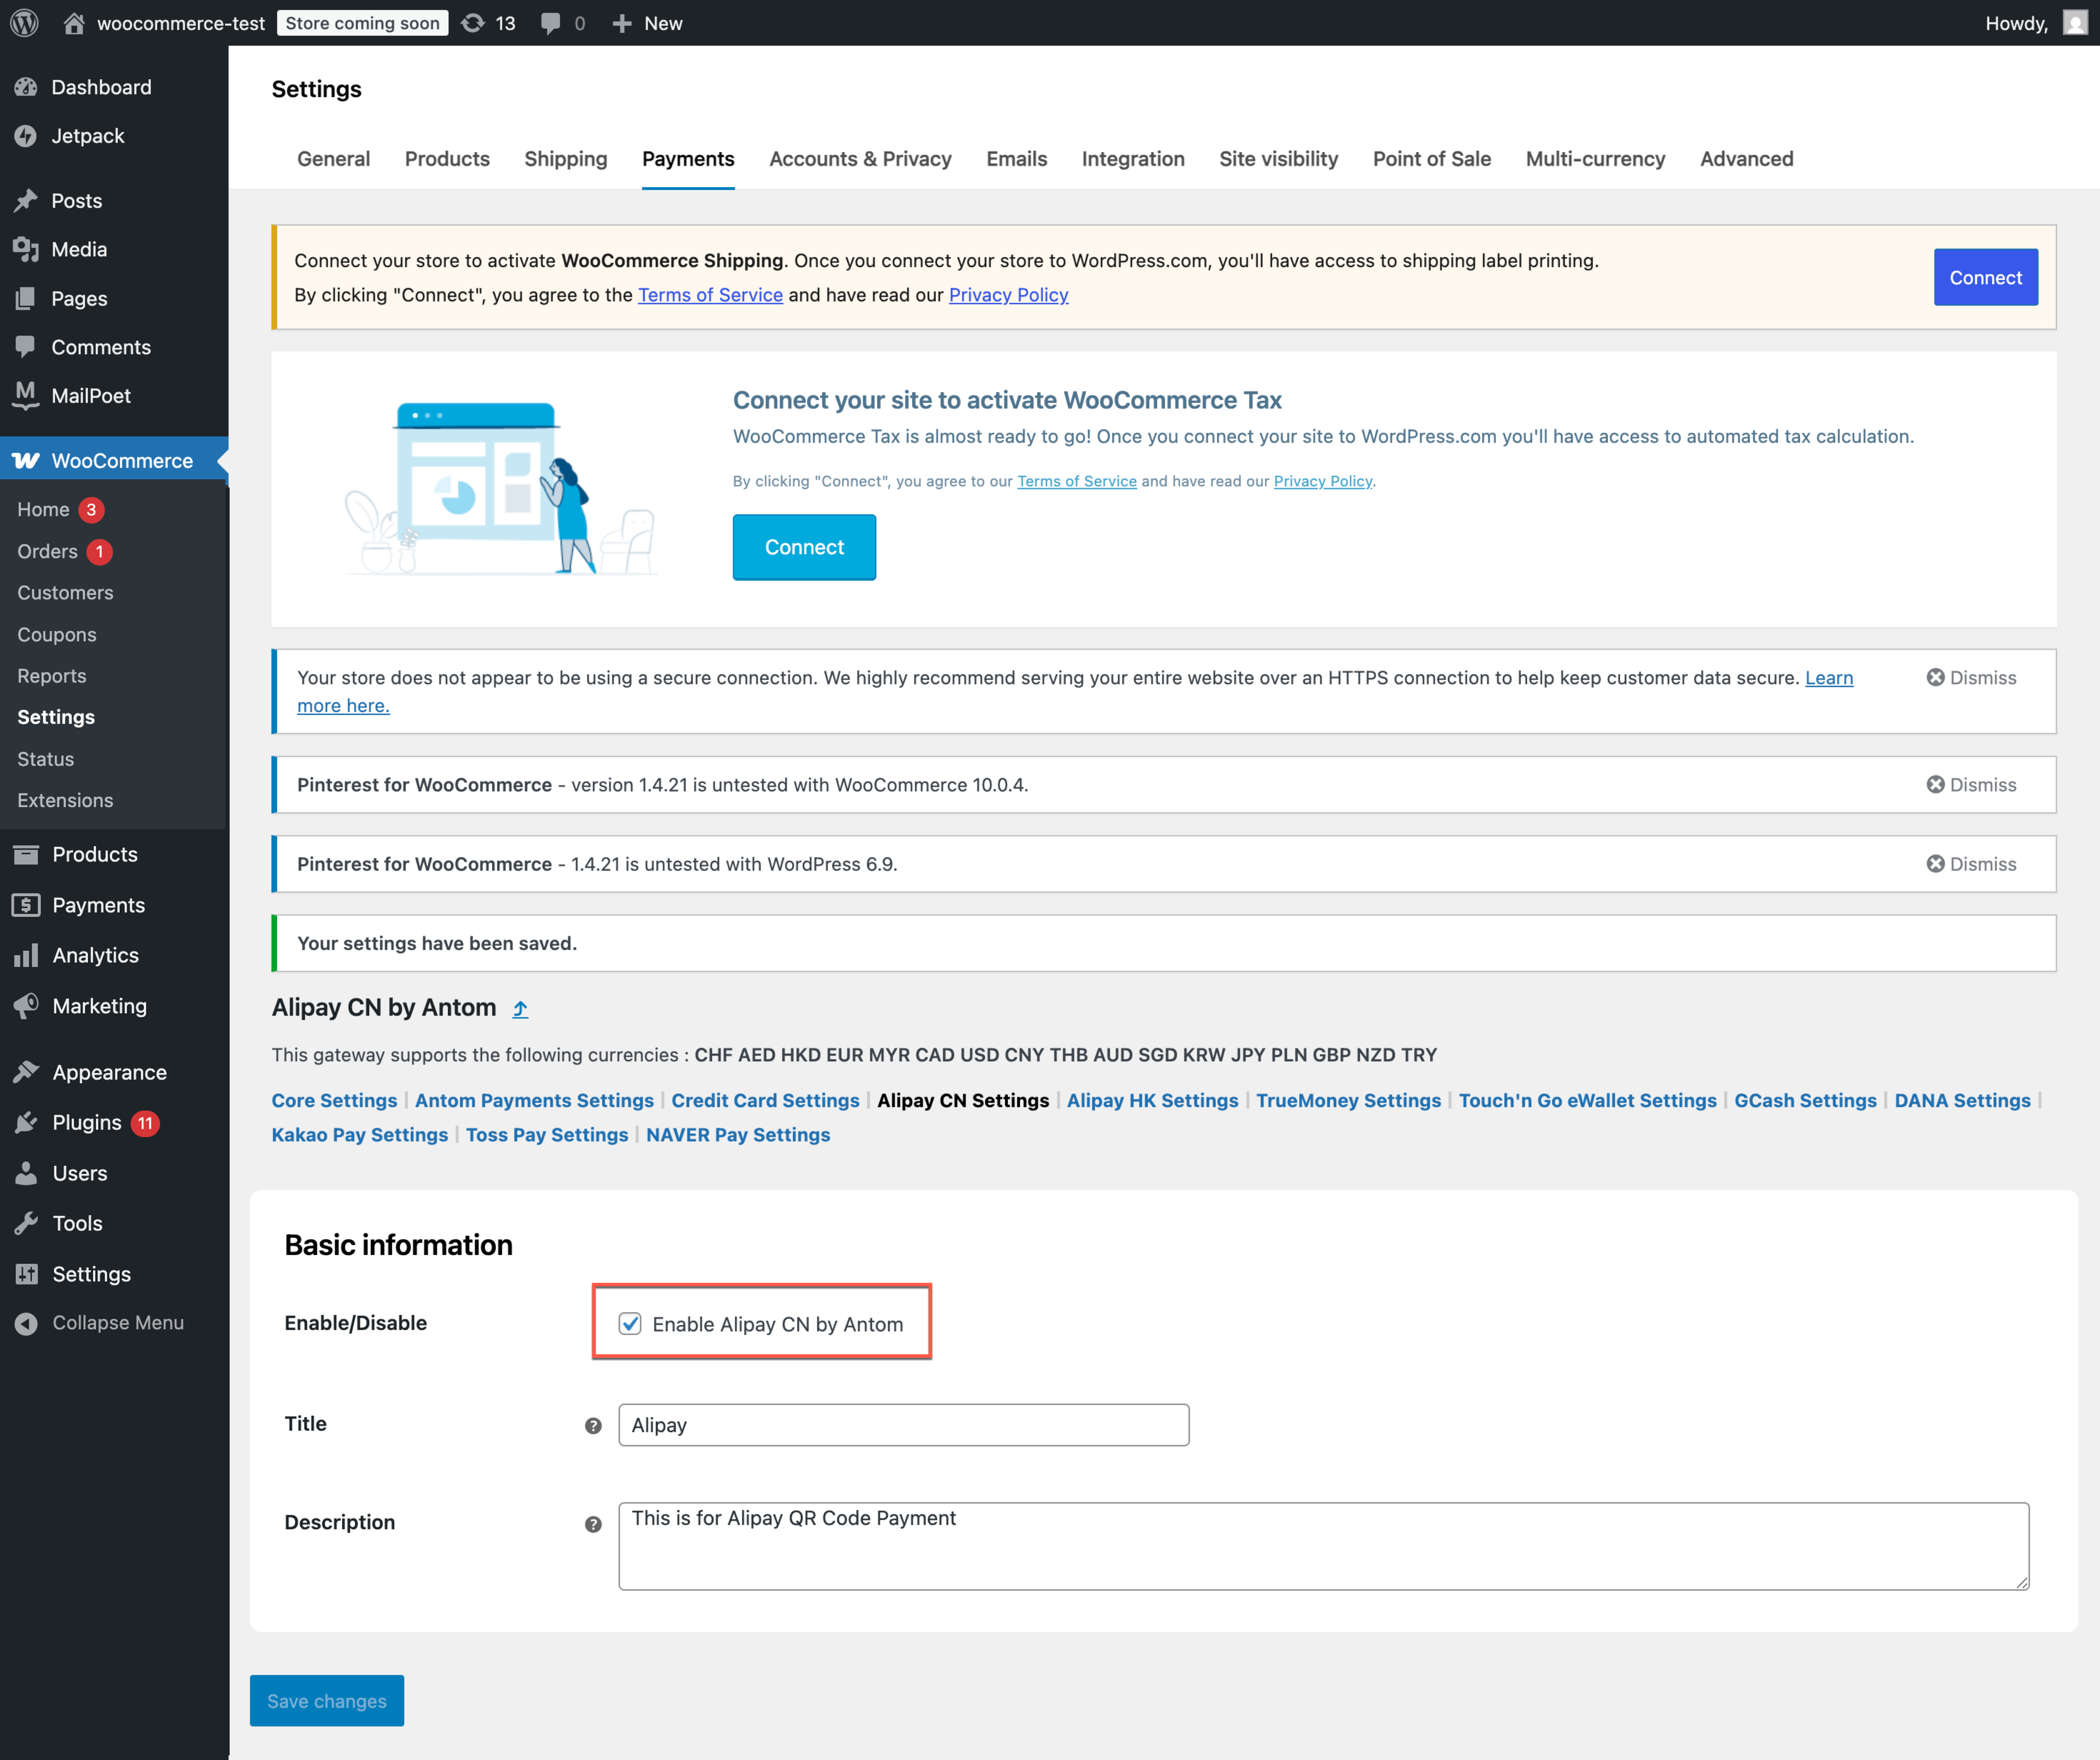Image resolution: width=2100 pixels, height=1760 pixels.
Task: Click the plus New content icon
Action: point(622,23)
